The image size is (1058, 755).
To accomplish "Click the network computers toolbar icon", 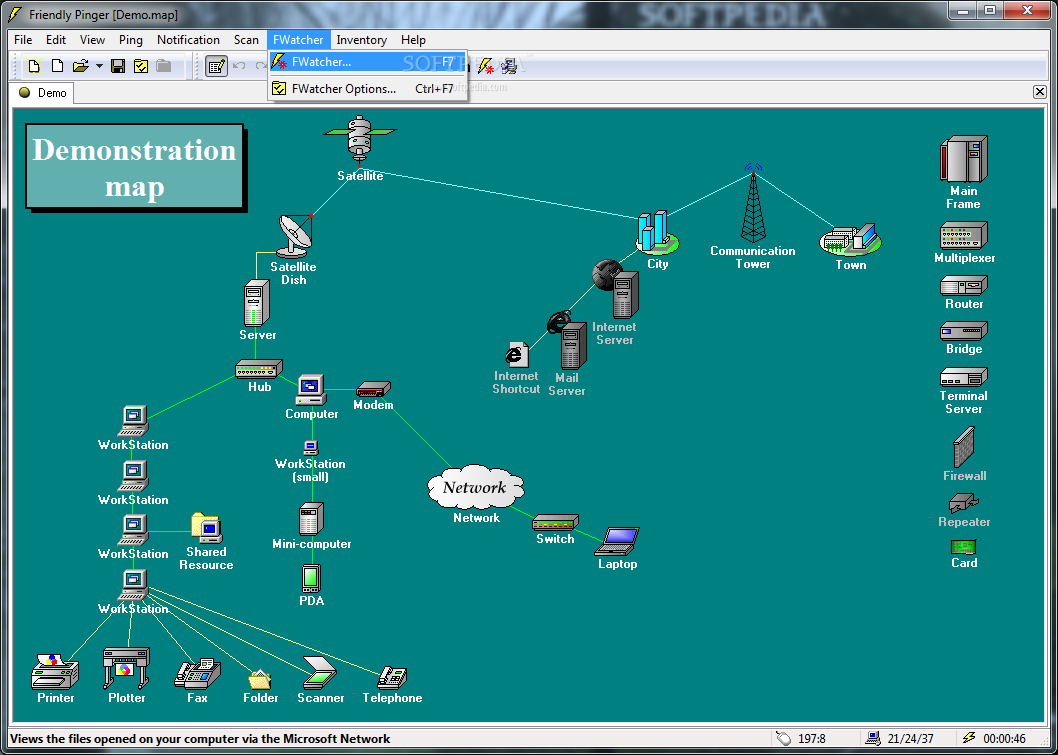I will click(509, 66).
